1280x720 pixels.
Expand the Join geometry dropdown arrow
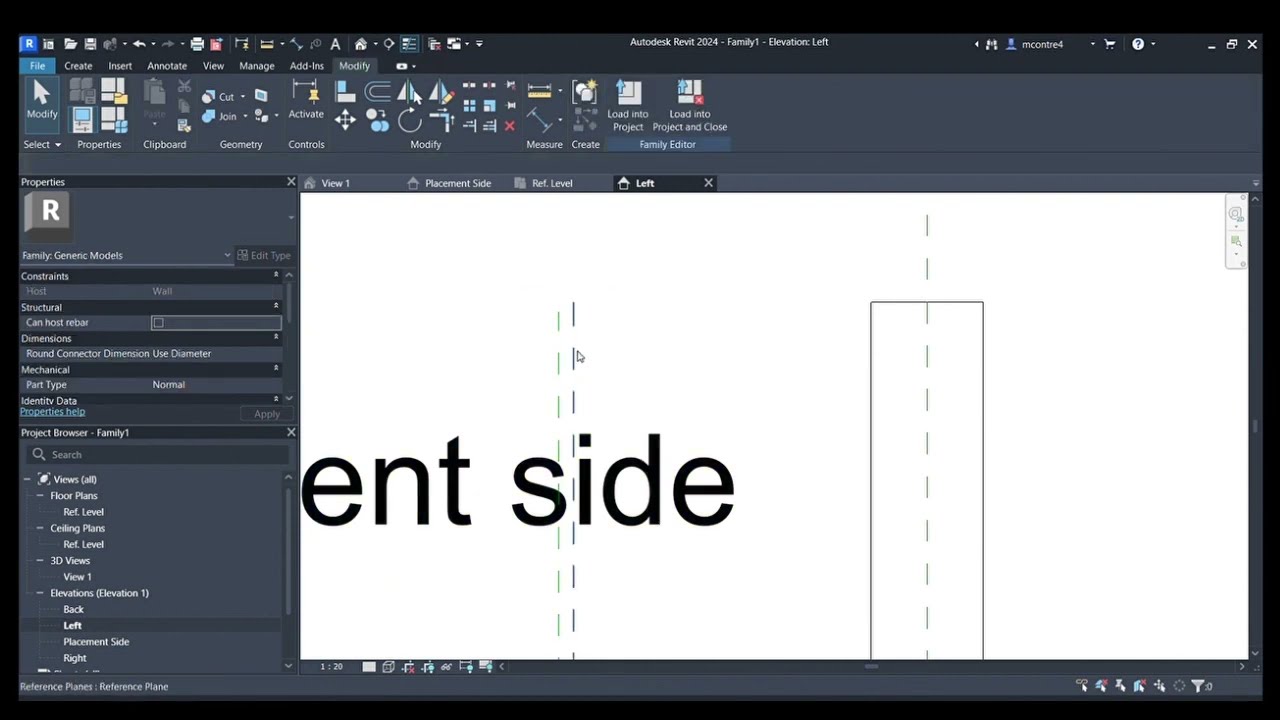(247, 116)
